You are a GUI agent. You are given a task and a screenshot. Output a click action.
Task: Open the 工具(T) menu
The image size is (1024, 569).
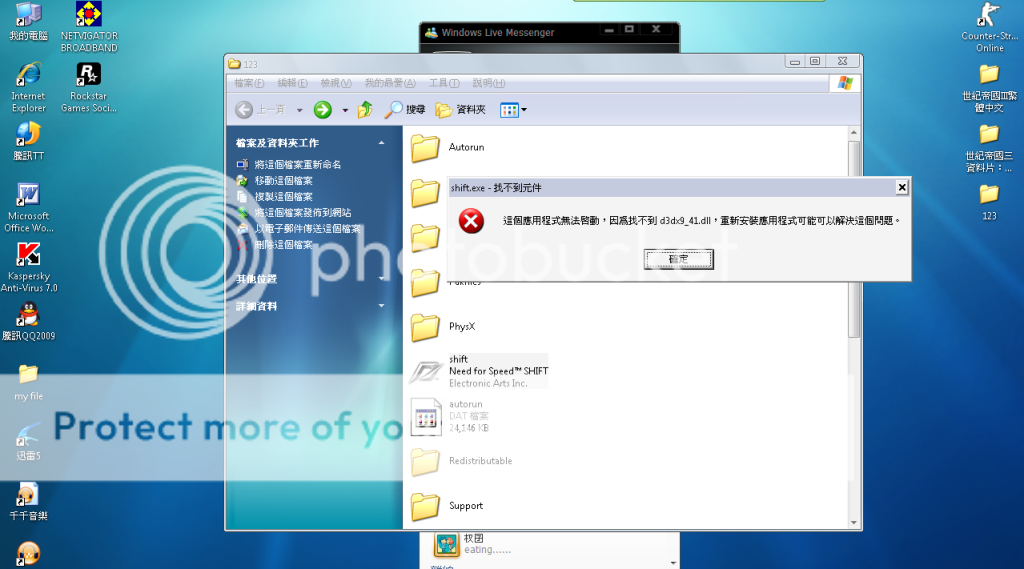tap(443, 83)
